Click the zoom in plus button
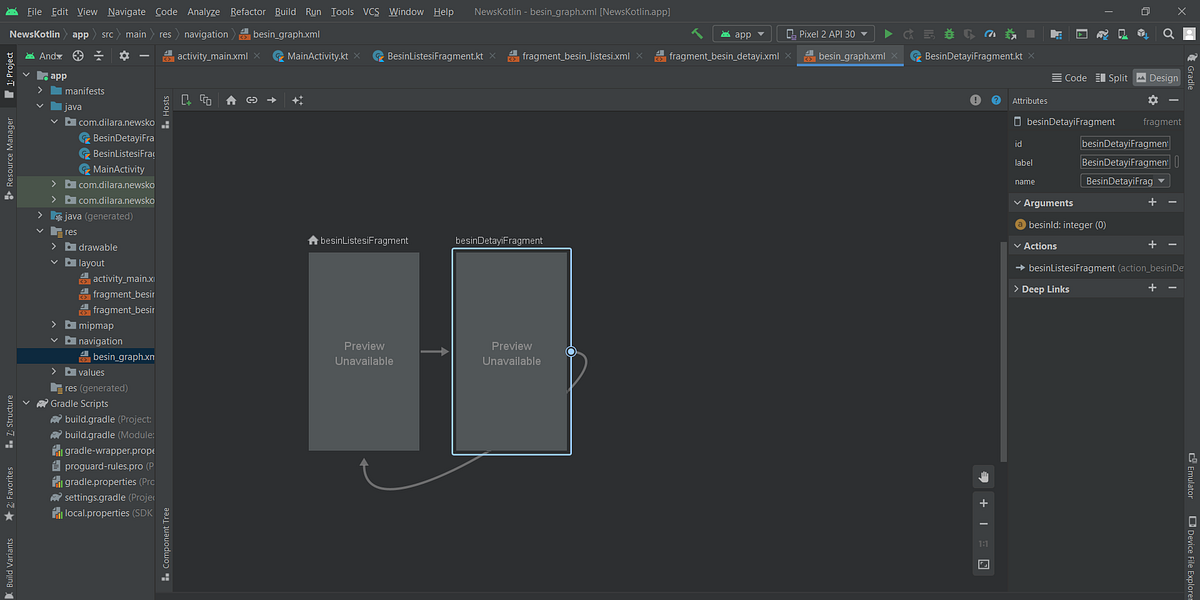 click(x=983, y=504)
